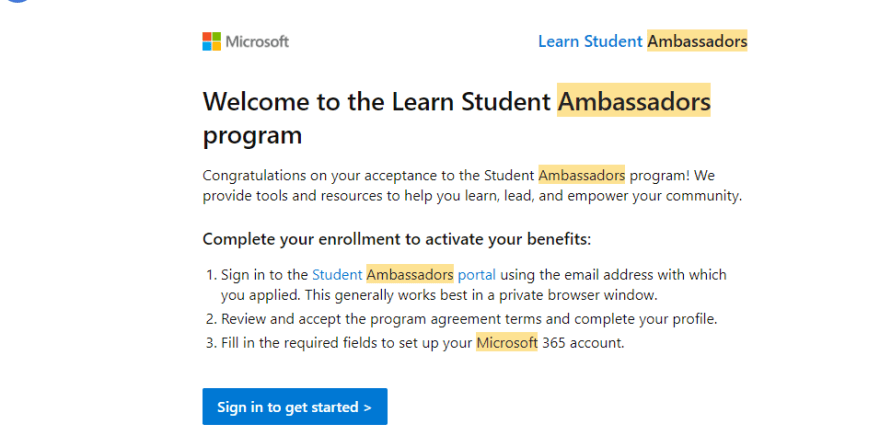The width and height of the screenshot is (880, 447).
Task: Open the Learn Student Ambassadors header link
Action: pyautogui.click(x=643, y=41)
